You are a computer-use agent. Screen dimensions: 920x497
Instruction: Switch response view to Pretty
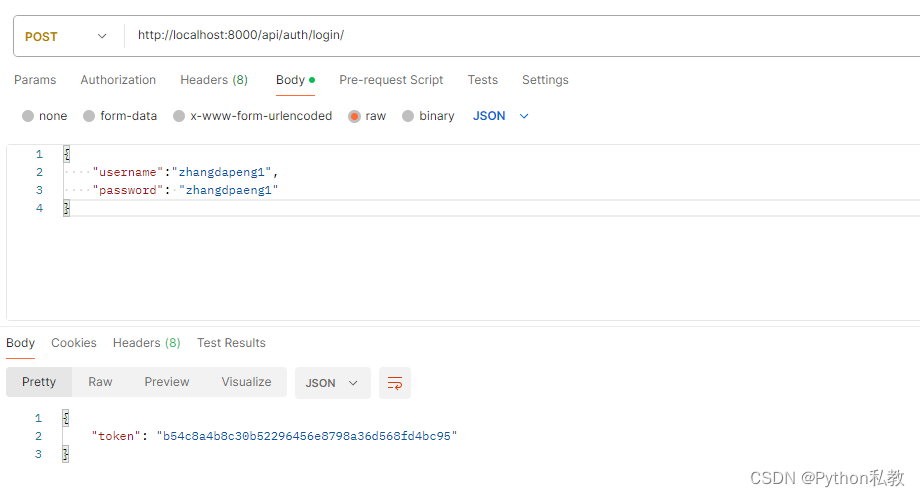pos(39,382)
